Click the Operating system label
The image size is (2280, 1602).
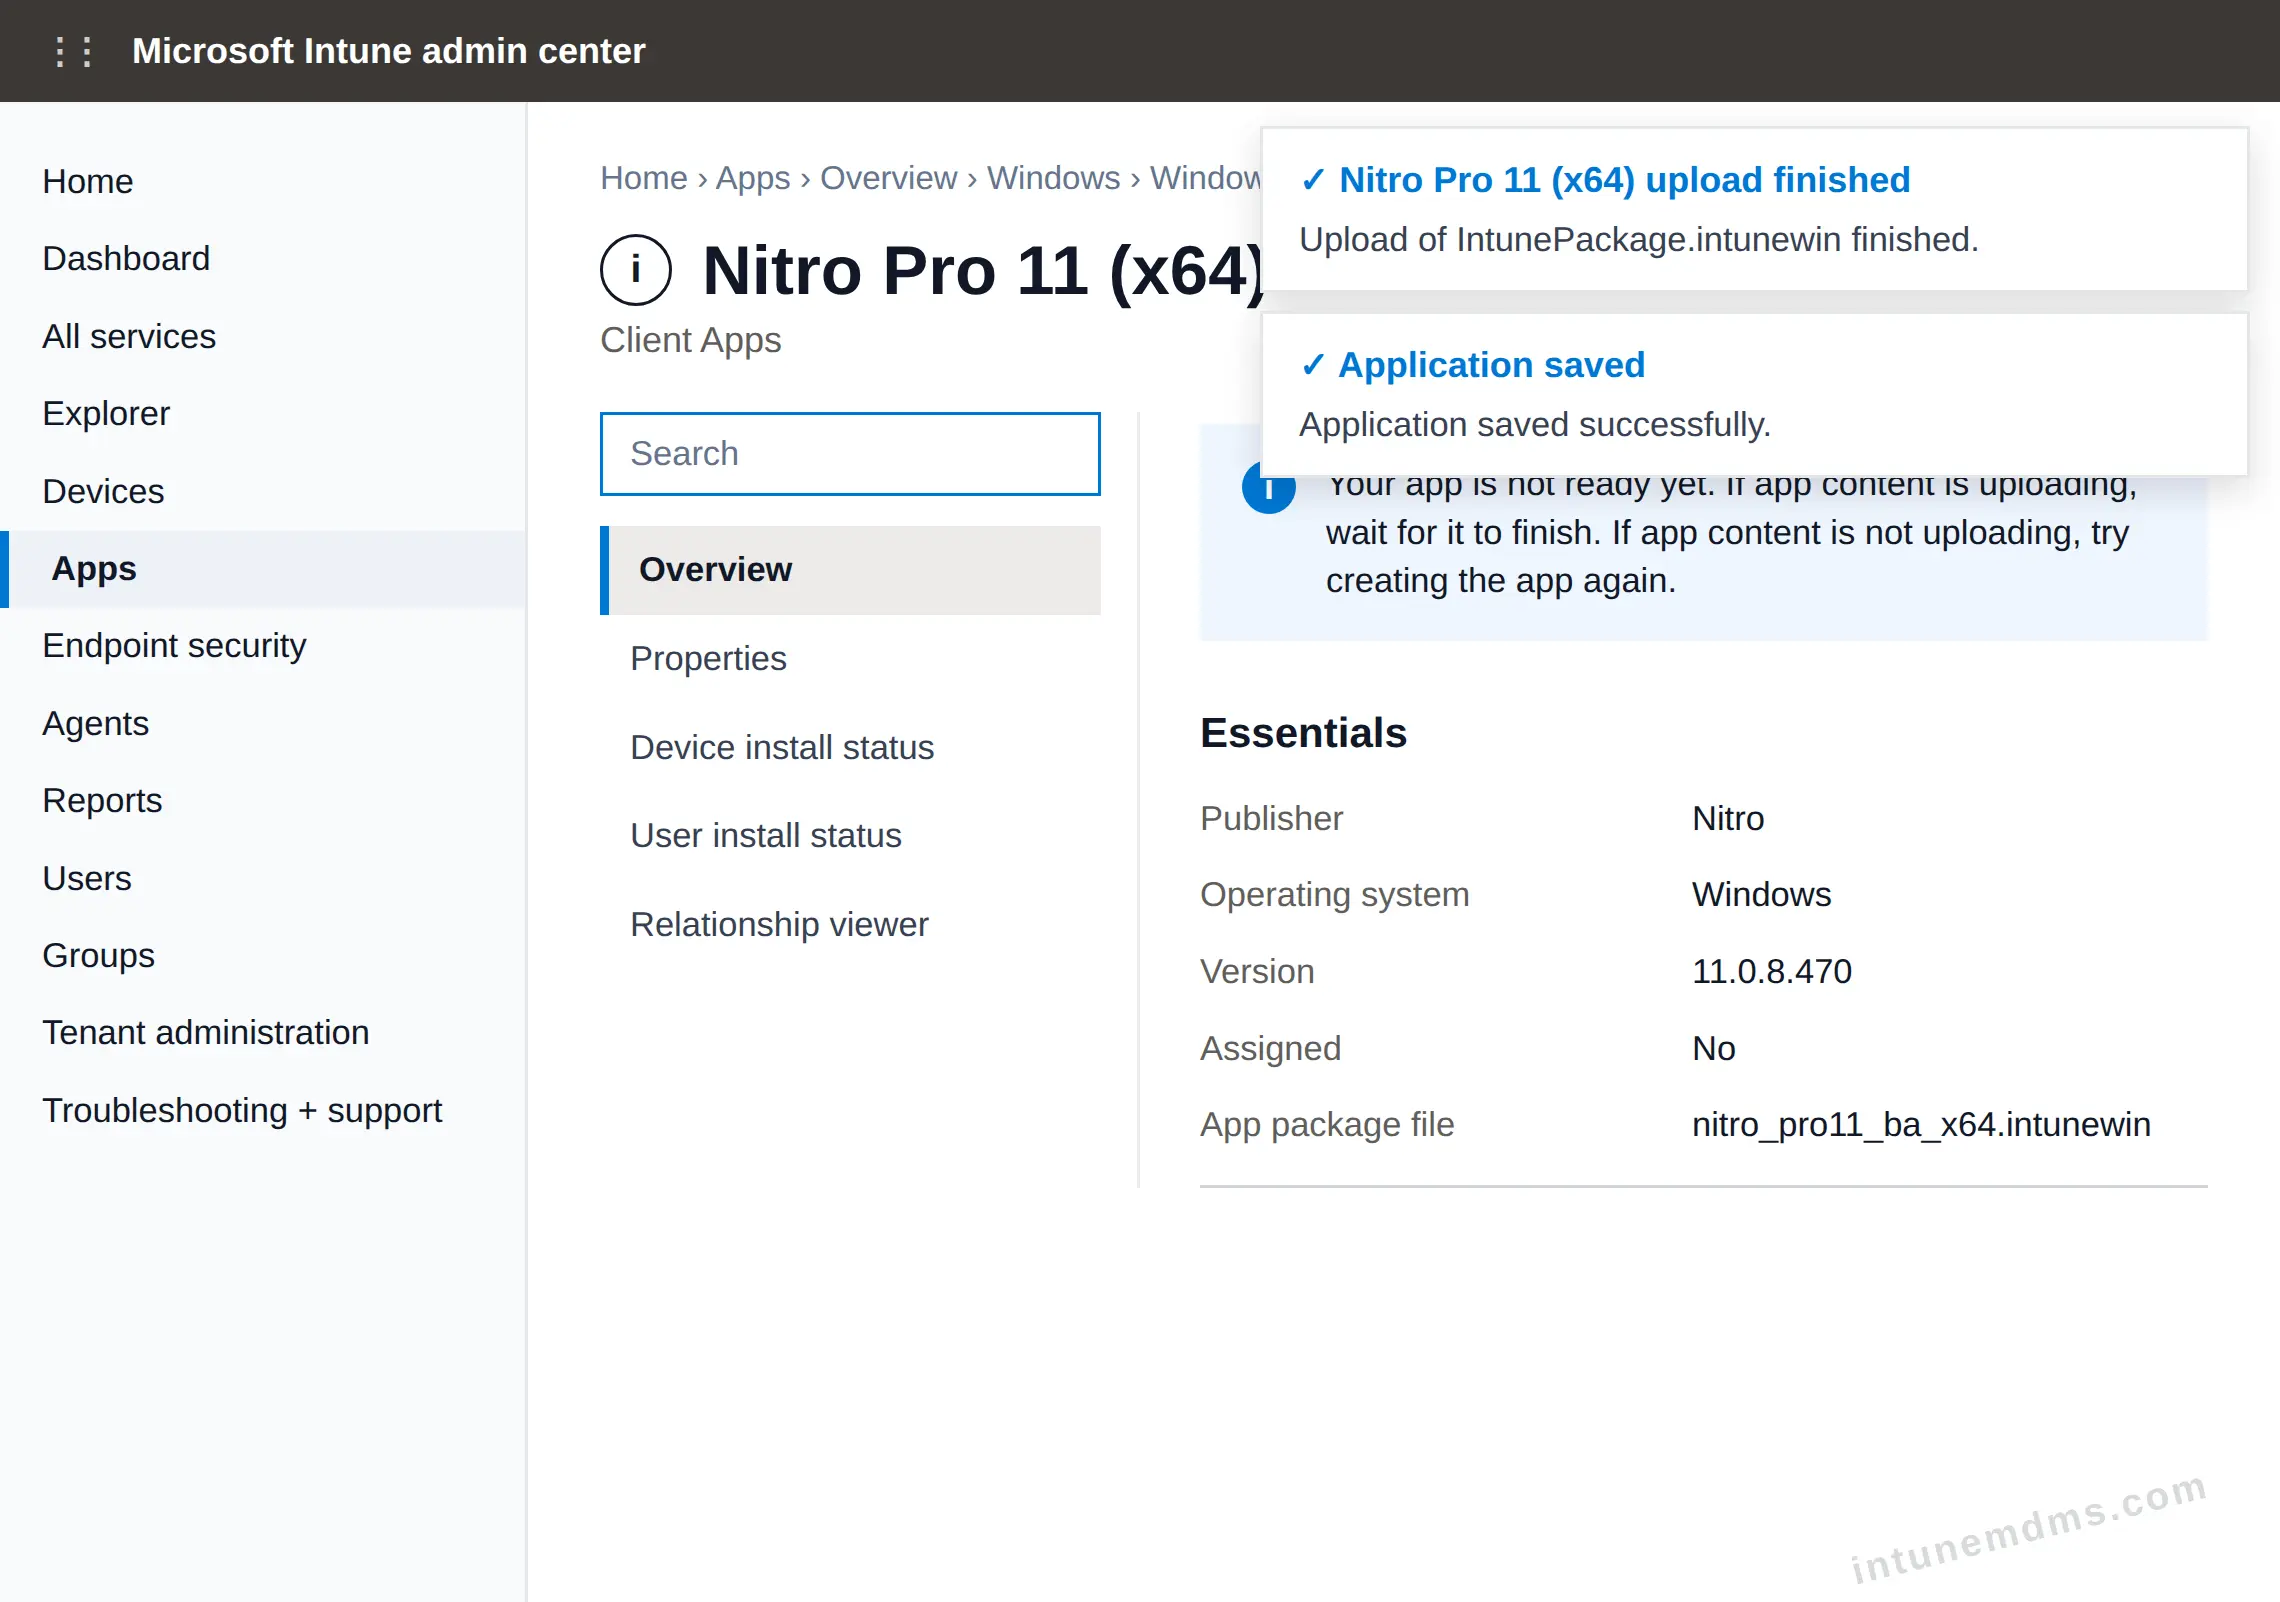click(x=1335, y=894)
